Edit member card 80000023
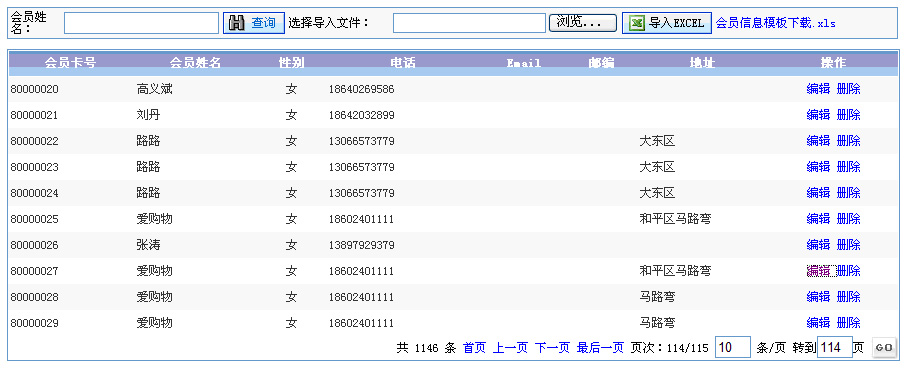This screenshot has height=368, width=906. click(x=818, y=167)
